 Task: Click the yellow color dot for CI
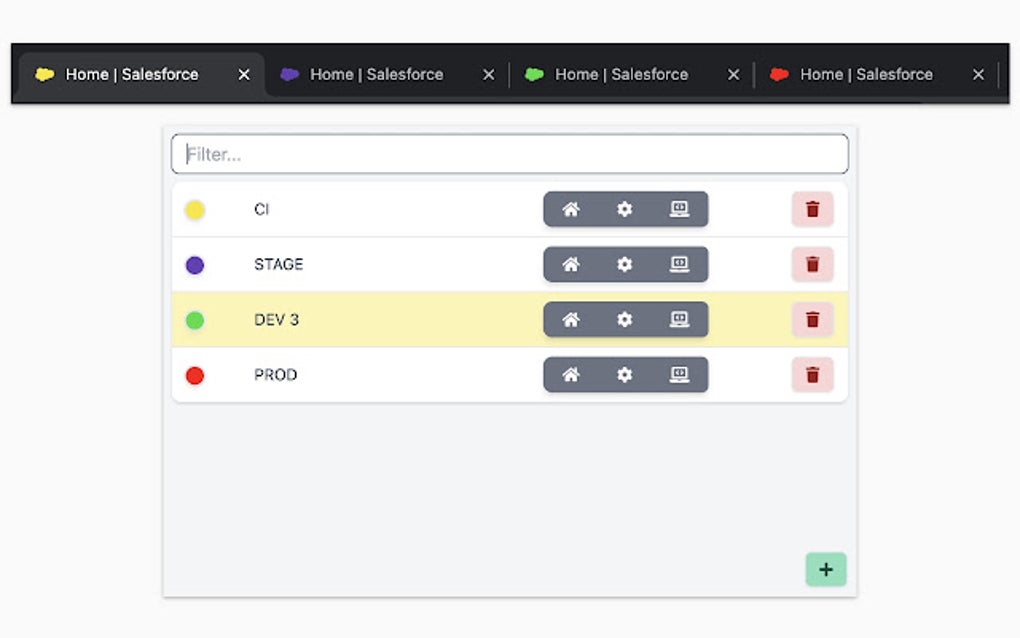coord(195,210)
